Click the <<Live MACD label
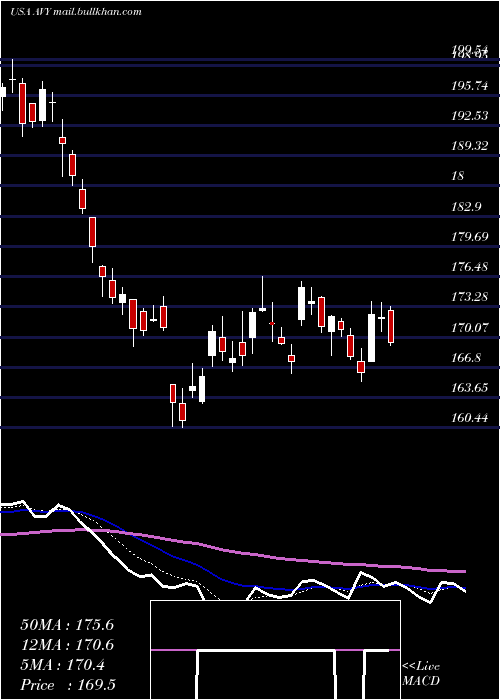The image size is (500, 700). point(421,674)
